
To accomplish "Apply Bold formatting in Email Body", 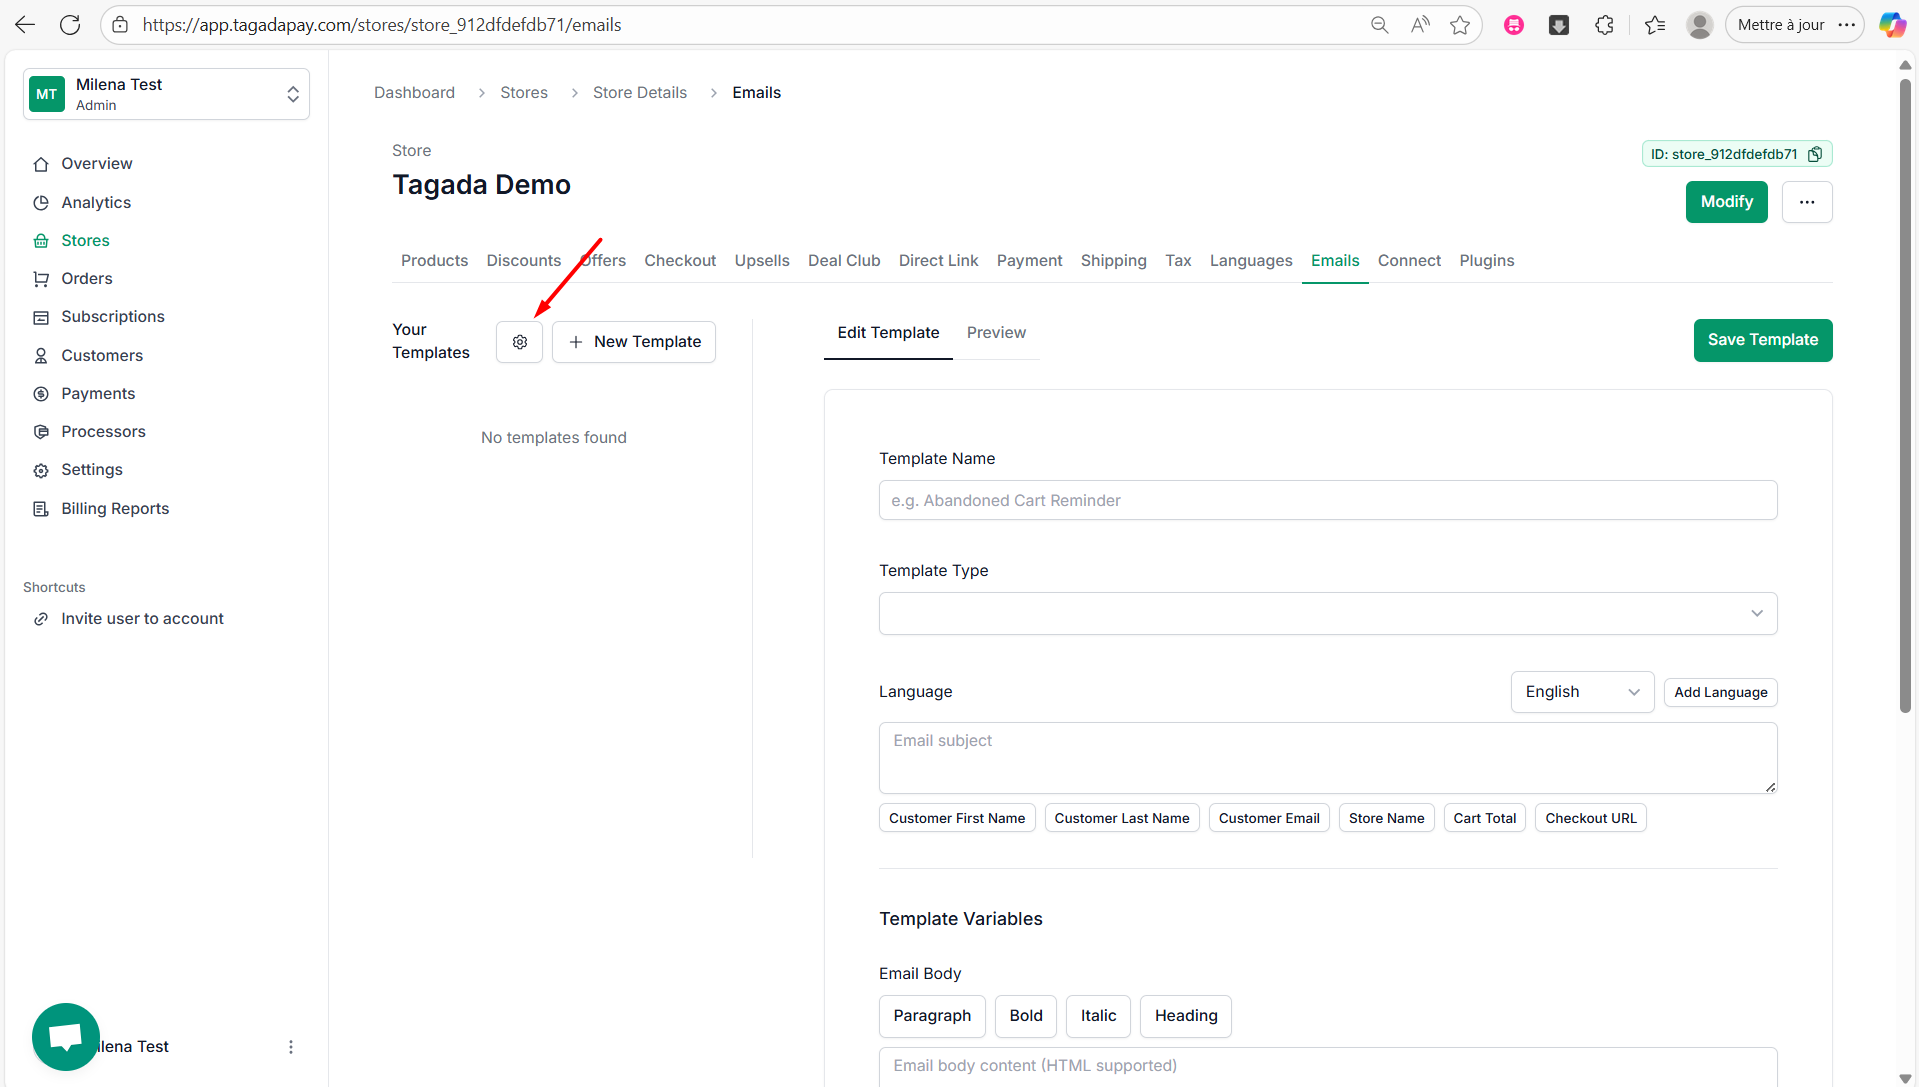I will click(1025, 1015).
